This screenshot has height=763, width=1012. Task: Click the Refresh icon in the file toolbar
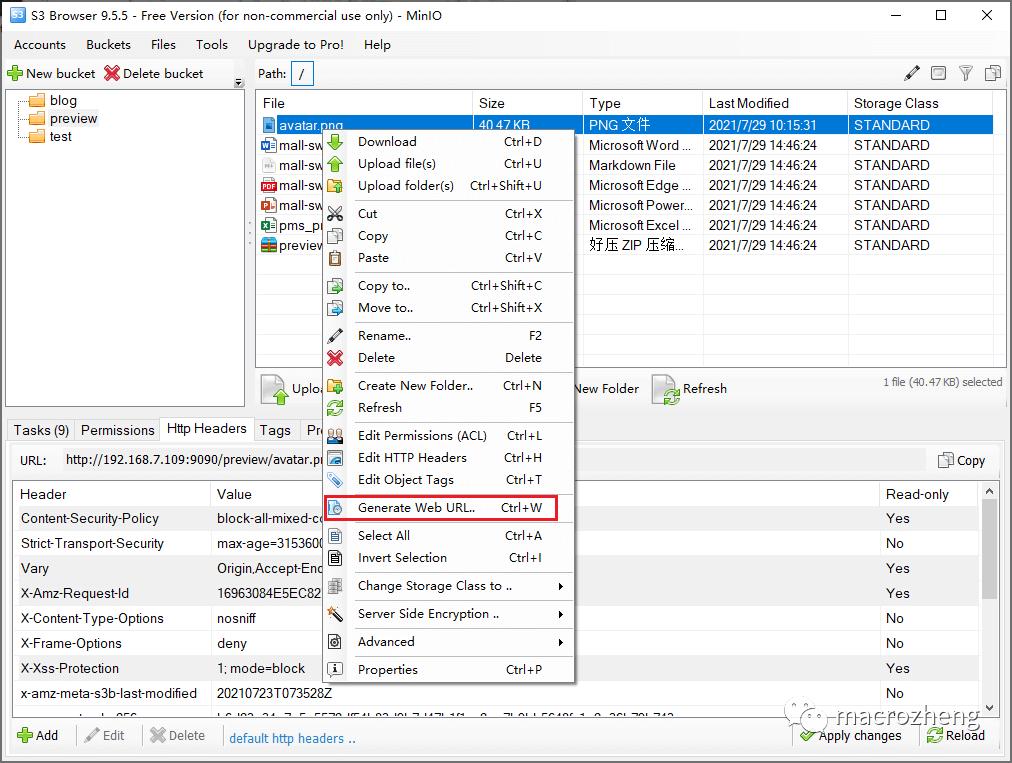point(666,389)
